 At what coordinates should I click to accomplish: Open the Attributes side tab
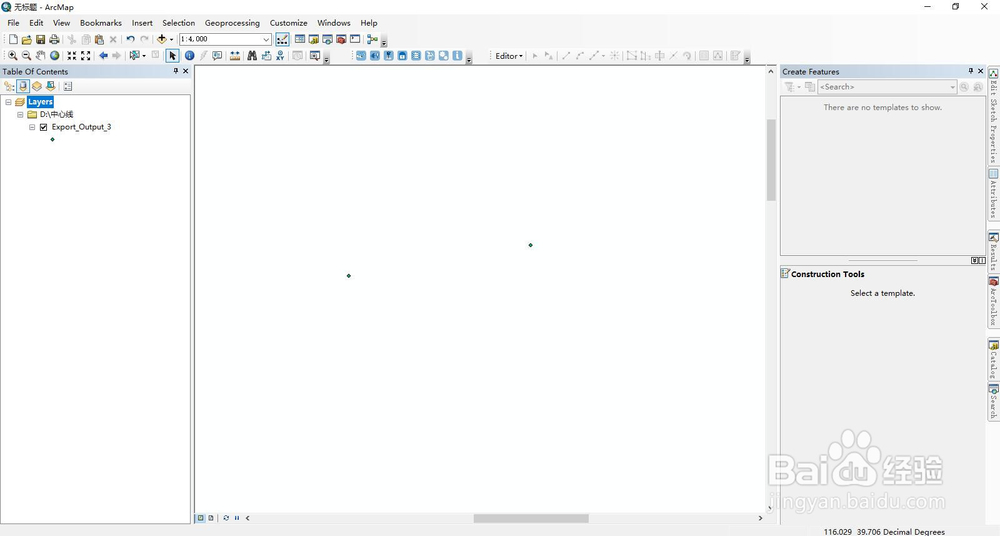click(994, 194)
